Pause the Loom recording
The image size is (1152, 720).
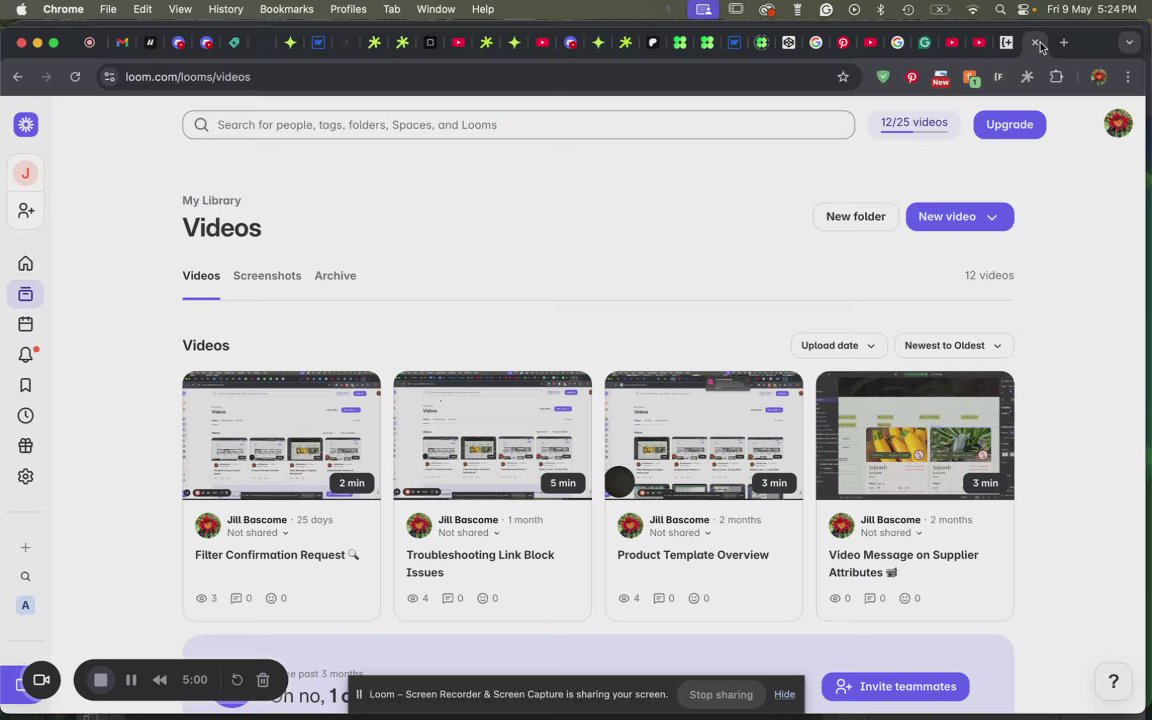click(x=132, y=680)
